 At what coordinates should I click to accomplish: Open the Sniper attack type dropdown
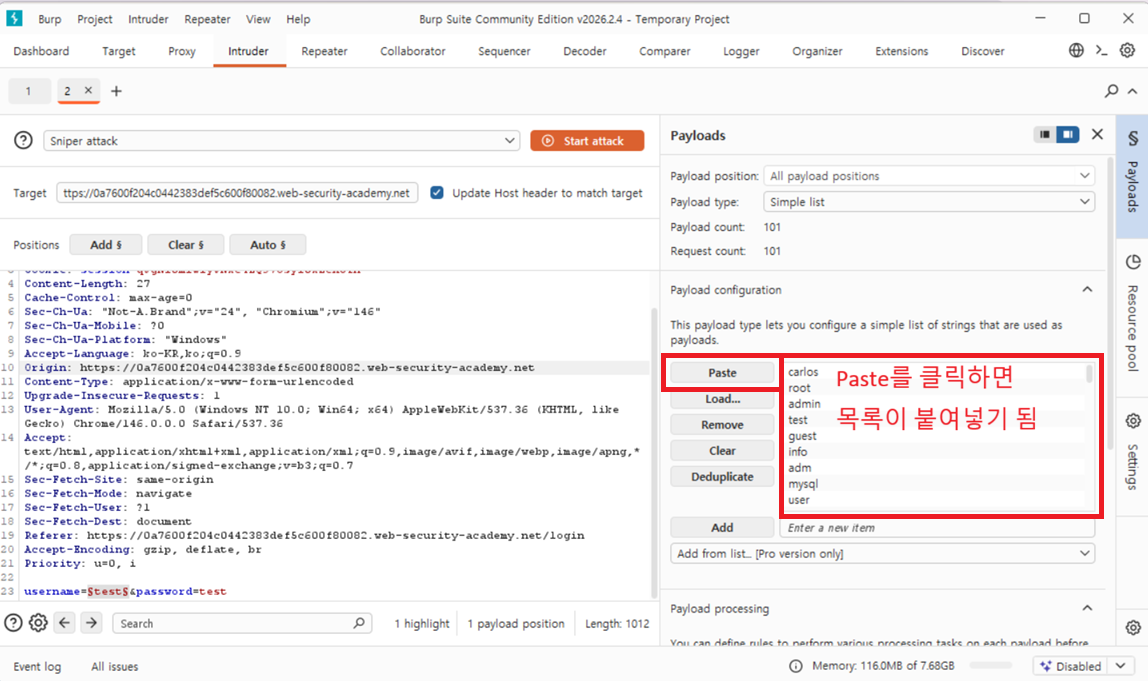[281, 141]
